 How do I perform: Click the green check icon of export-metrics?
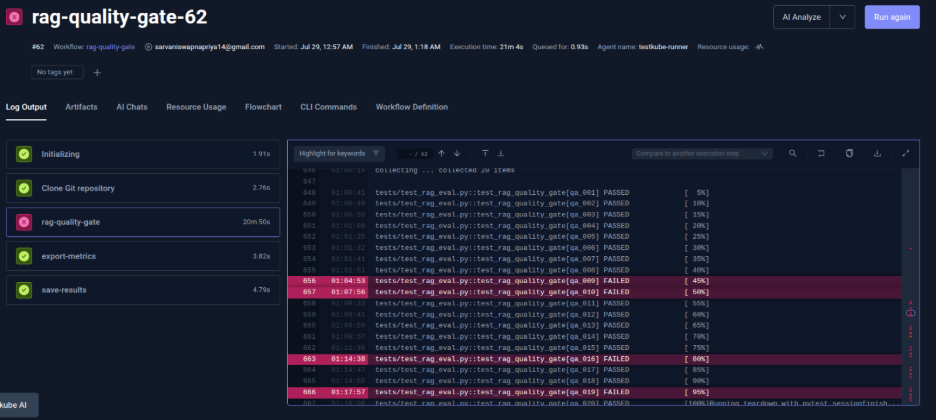tap(24, 256)
